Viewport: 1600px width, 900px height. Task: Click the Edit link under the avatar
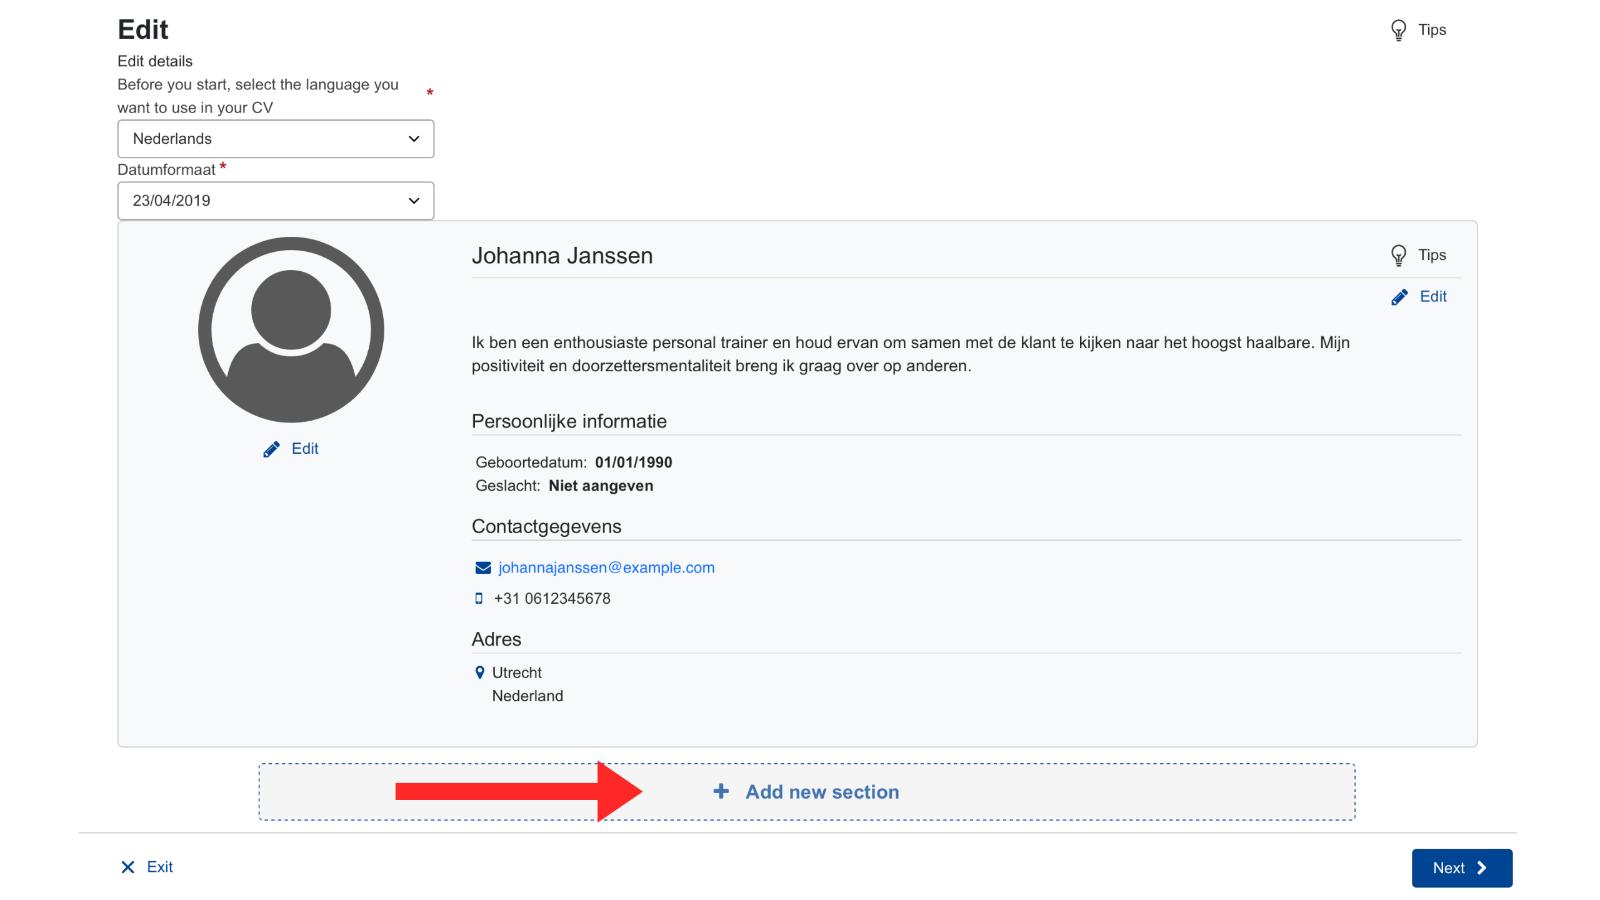[305, 449]
